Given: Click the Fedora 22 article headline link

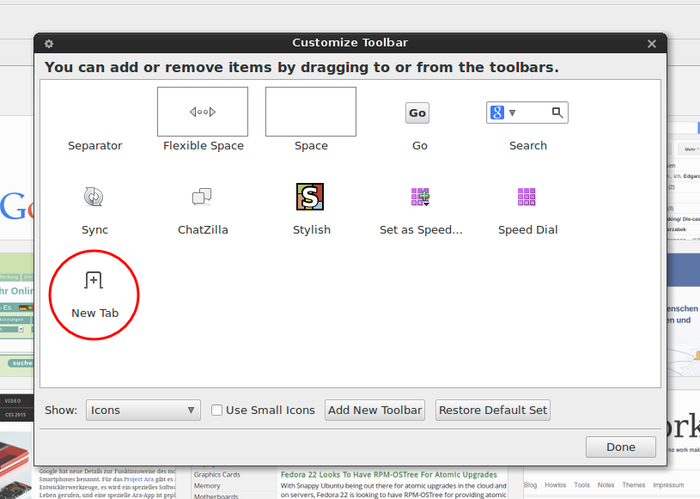Looking at the screenshot, I should click(x=389, y=474).
